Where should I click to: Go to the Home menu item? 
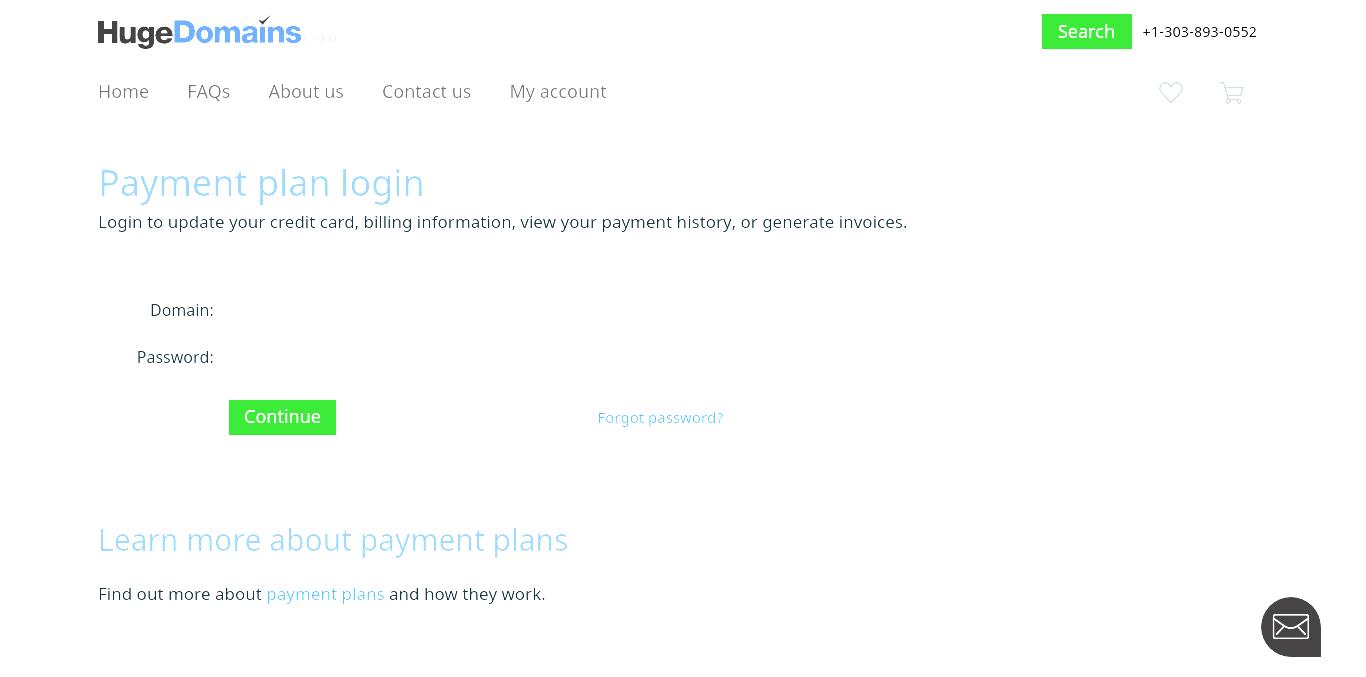pos(123,91)
